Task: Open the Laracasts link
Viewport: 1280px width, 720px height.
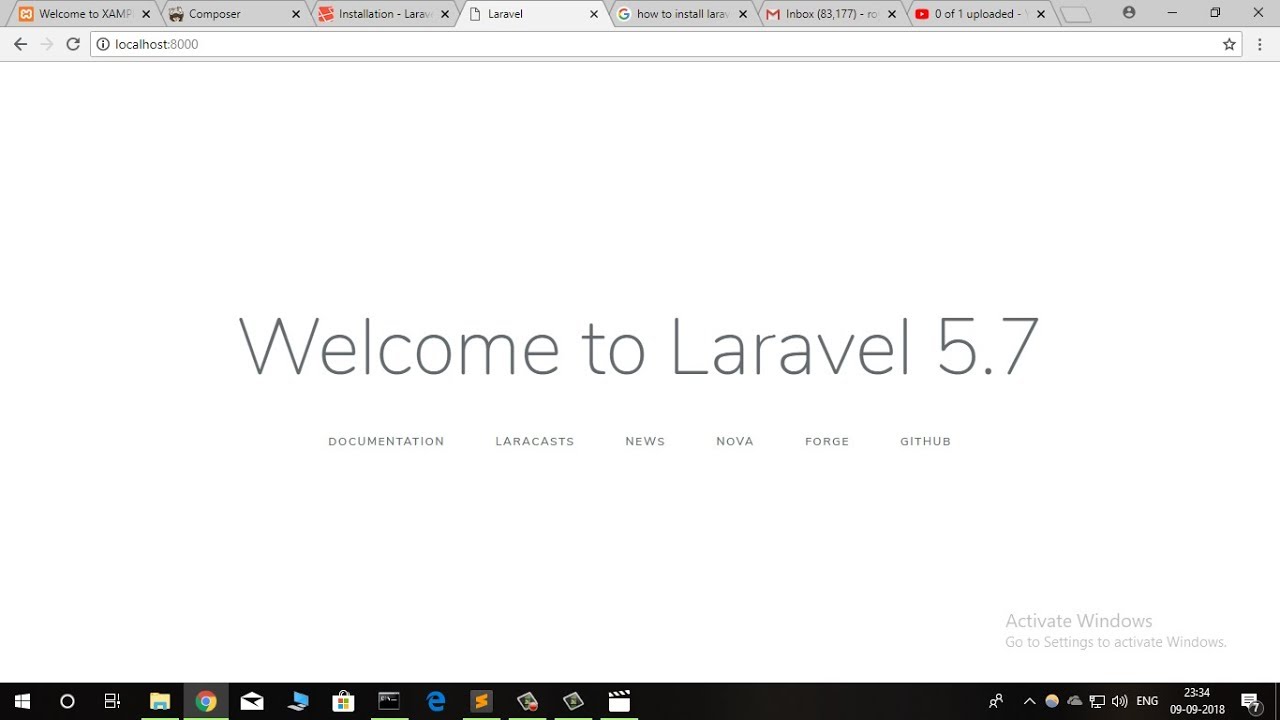Action: point(535,441)
